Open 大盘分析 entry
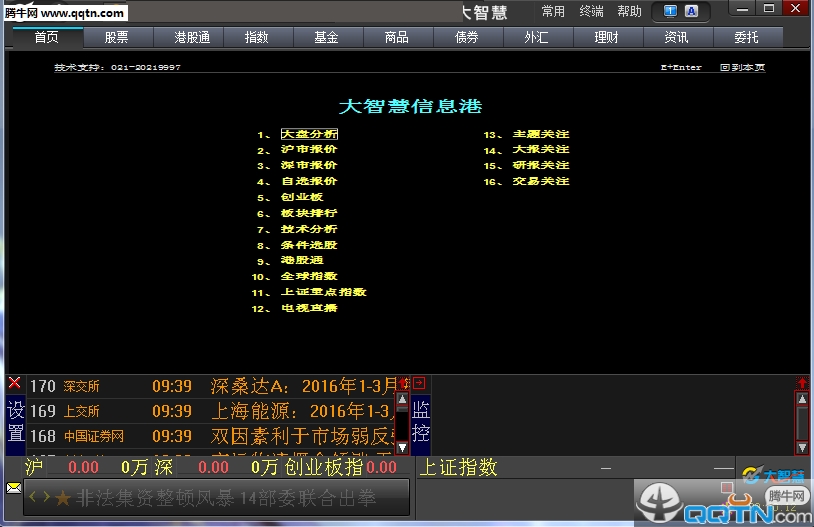The image size is (814, 527). (309, 134)
